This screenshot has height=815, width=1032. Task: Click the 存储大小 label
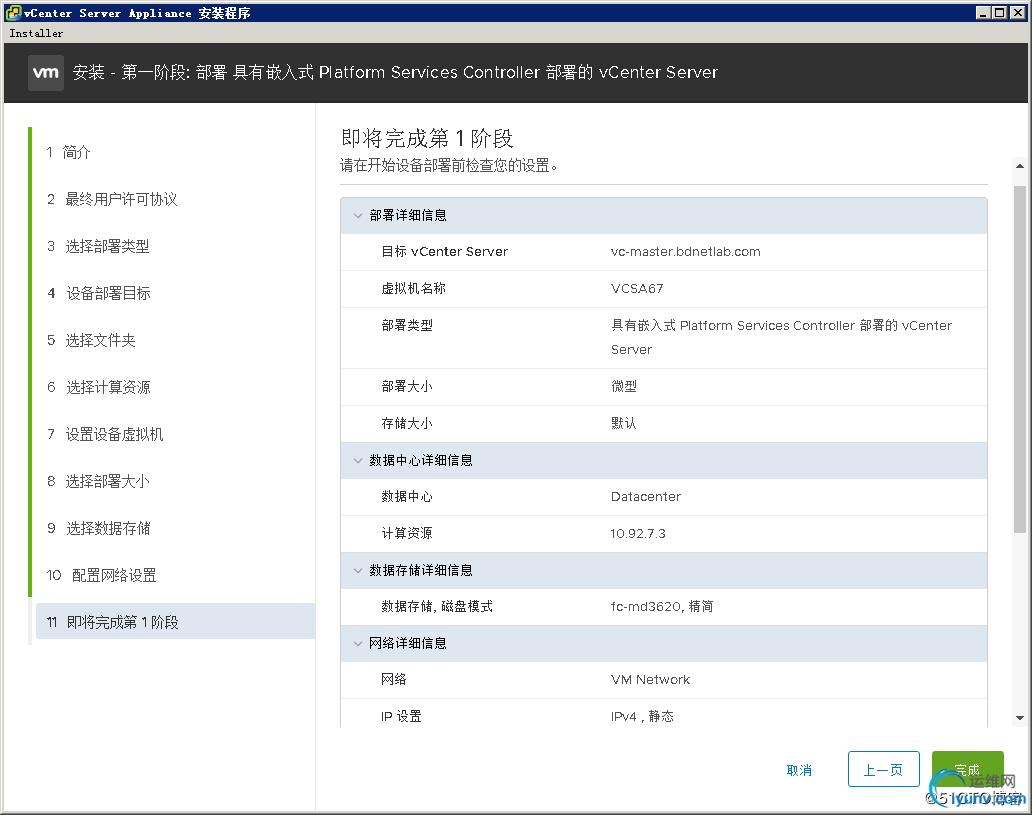[407, 423]
